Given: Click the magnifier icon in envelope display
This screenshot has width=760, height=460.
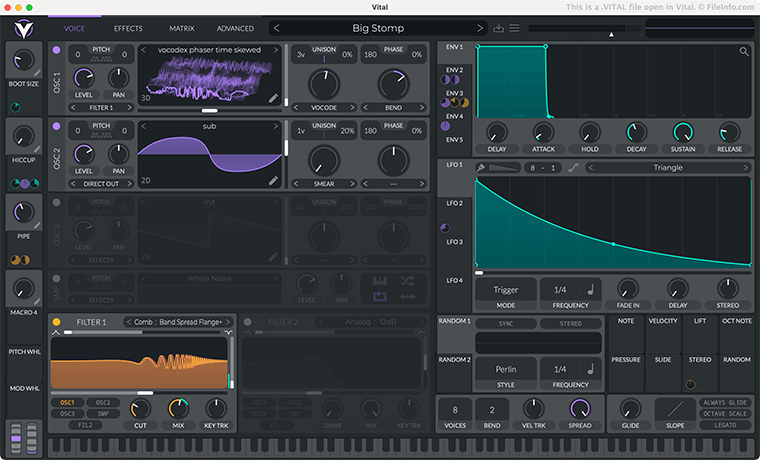Looking at the screenshot, I should point(744,51).
